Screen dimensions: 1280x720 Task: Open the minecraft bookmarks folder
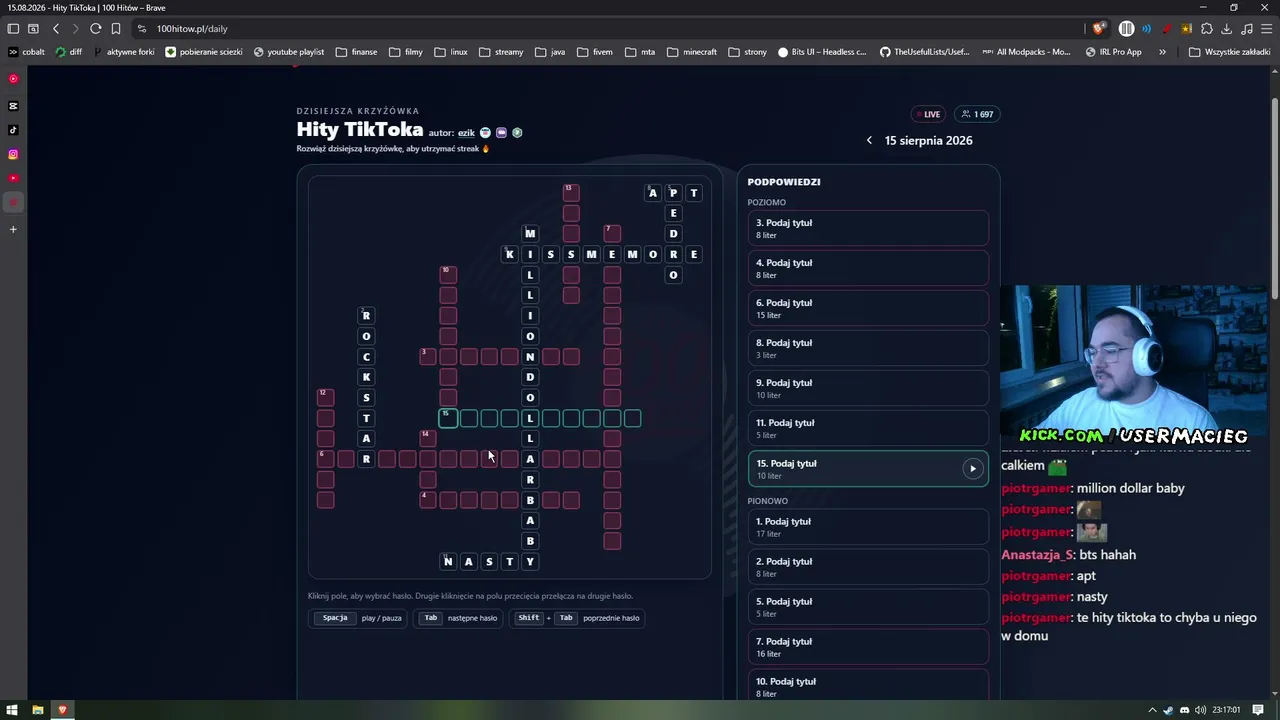692,52
